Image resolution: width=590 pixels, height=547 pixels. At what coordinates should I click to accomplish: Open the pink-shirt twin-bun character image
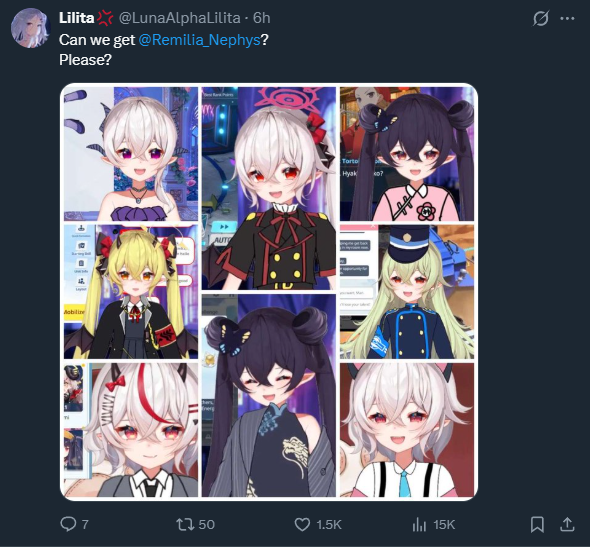407,154
